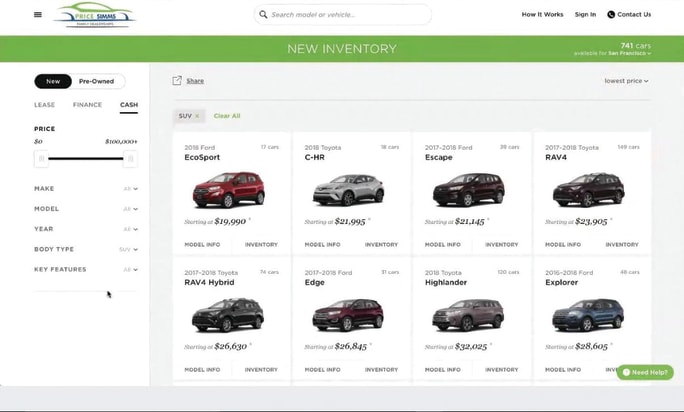The image size is (684, 412).
Task: Expand the Make filter dropdown
Action: point(130,189)
